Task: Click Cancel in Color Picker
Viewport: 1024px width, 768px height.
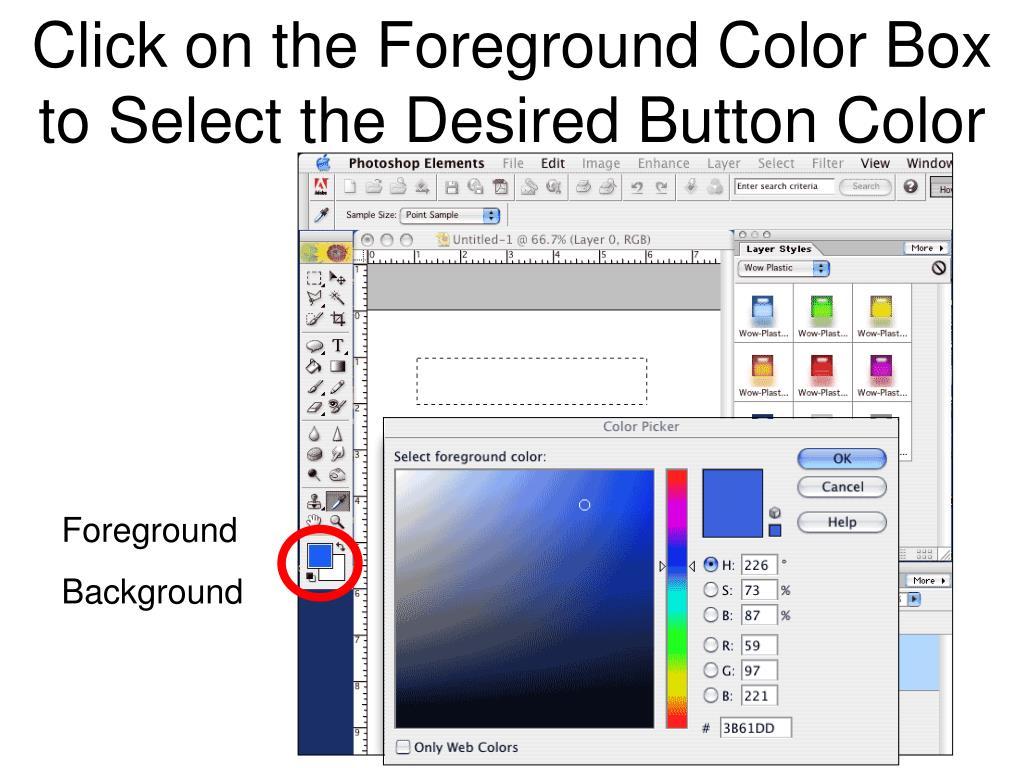Action: 842,487
